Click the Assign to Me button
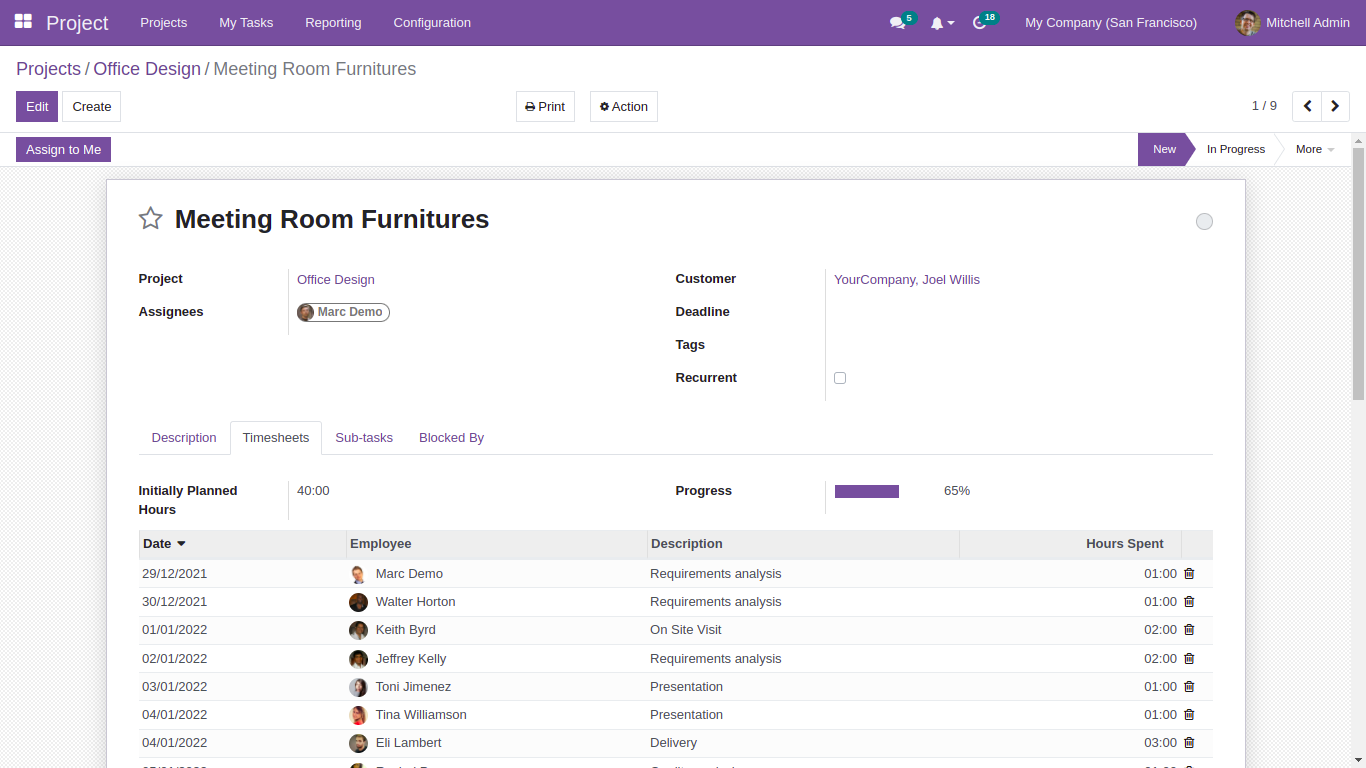 pos(63,149)
